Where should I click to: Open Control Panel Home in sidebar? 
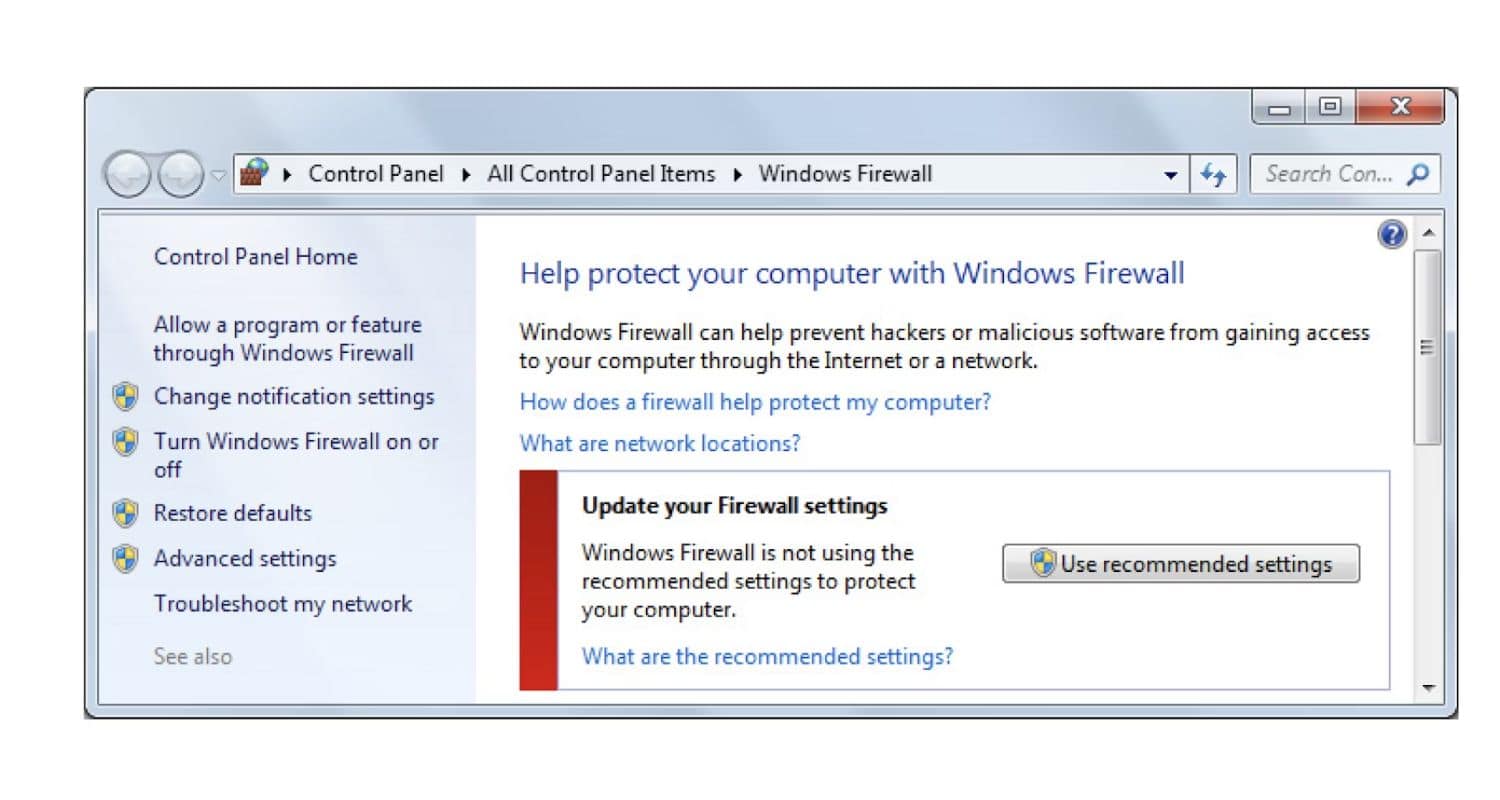[x=255, y=257]
